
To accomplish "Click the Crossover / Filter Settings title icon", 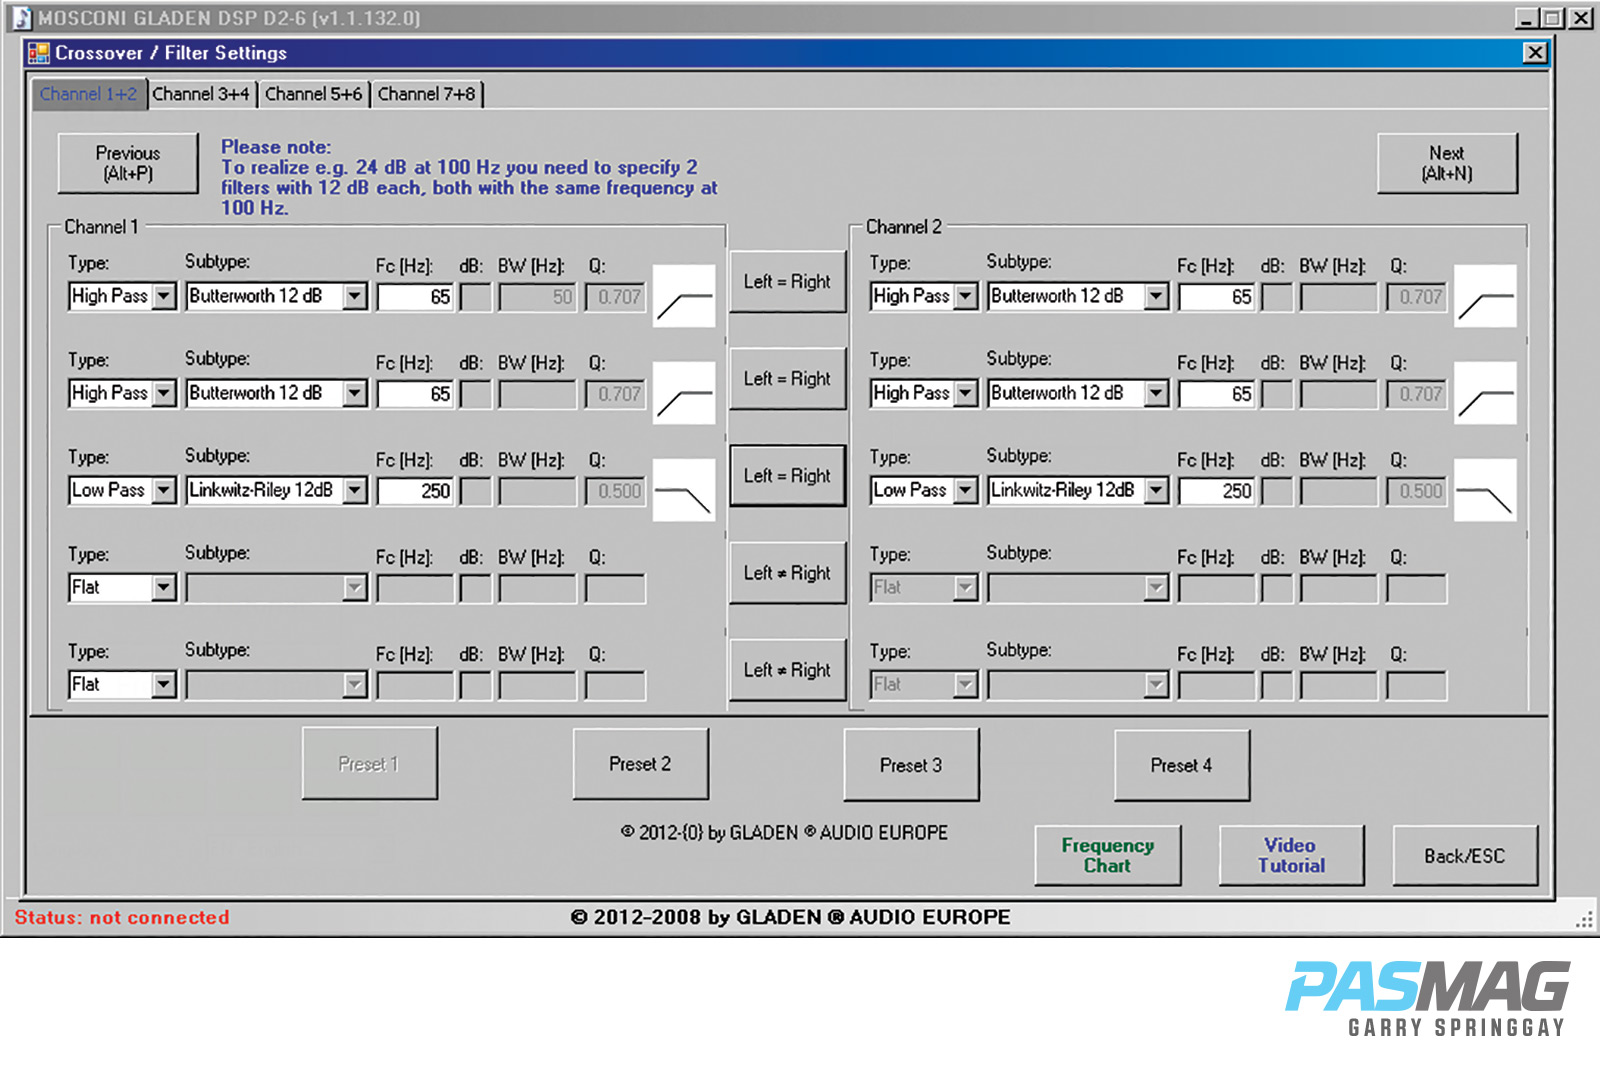I will pyautogui.click(x=39, y=53).
